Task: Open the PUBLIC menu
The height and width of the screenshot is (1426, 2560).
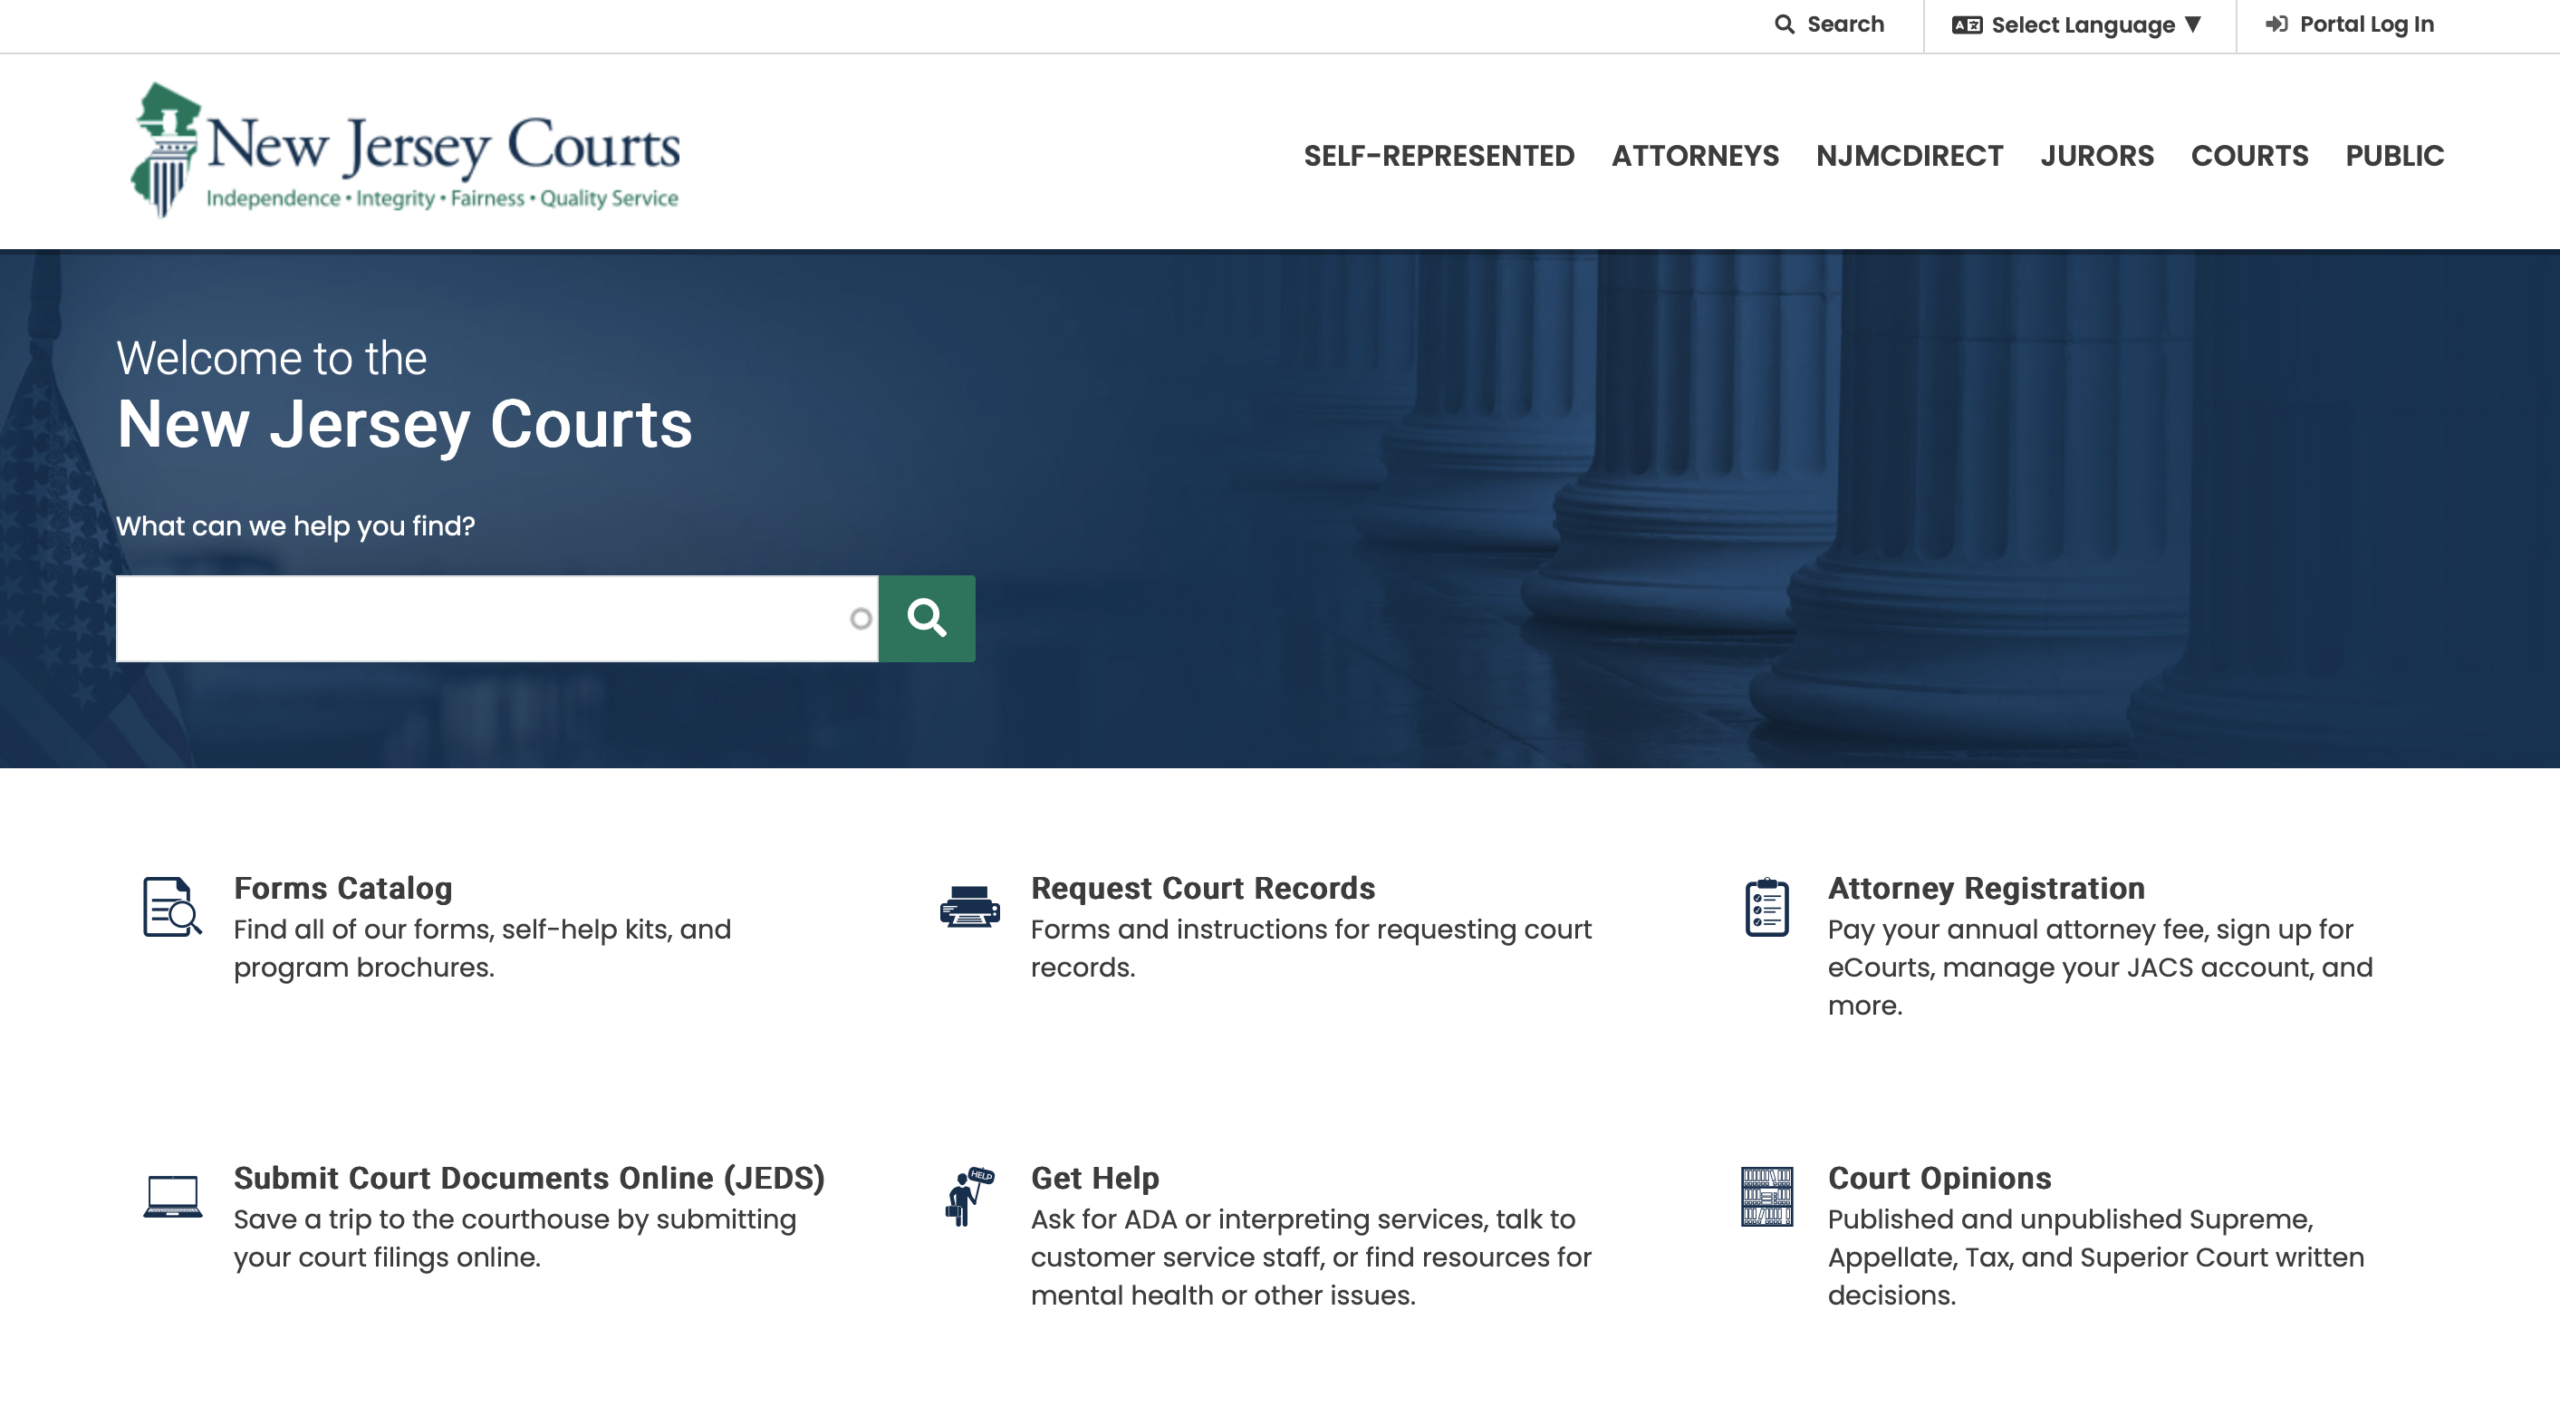Action: [2394, 156]
